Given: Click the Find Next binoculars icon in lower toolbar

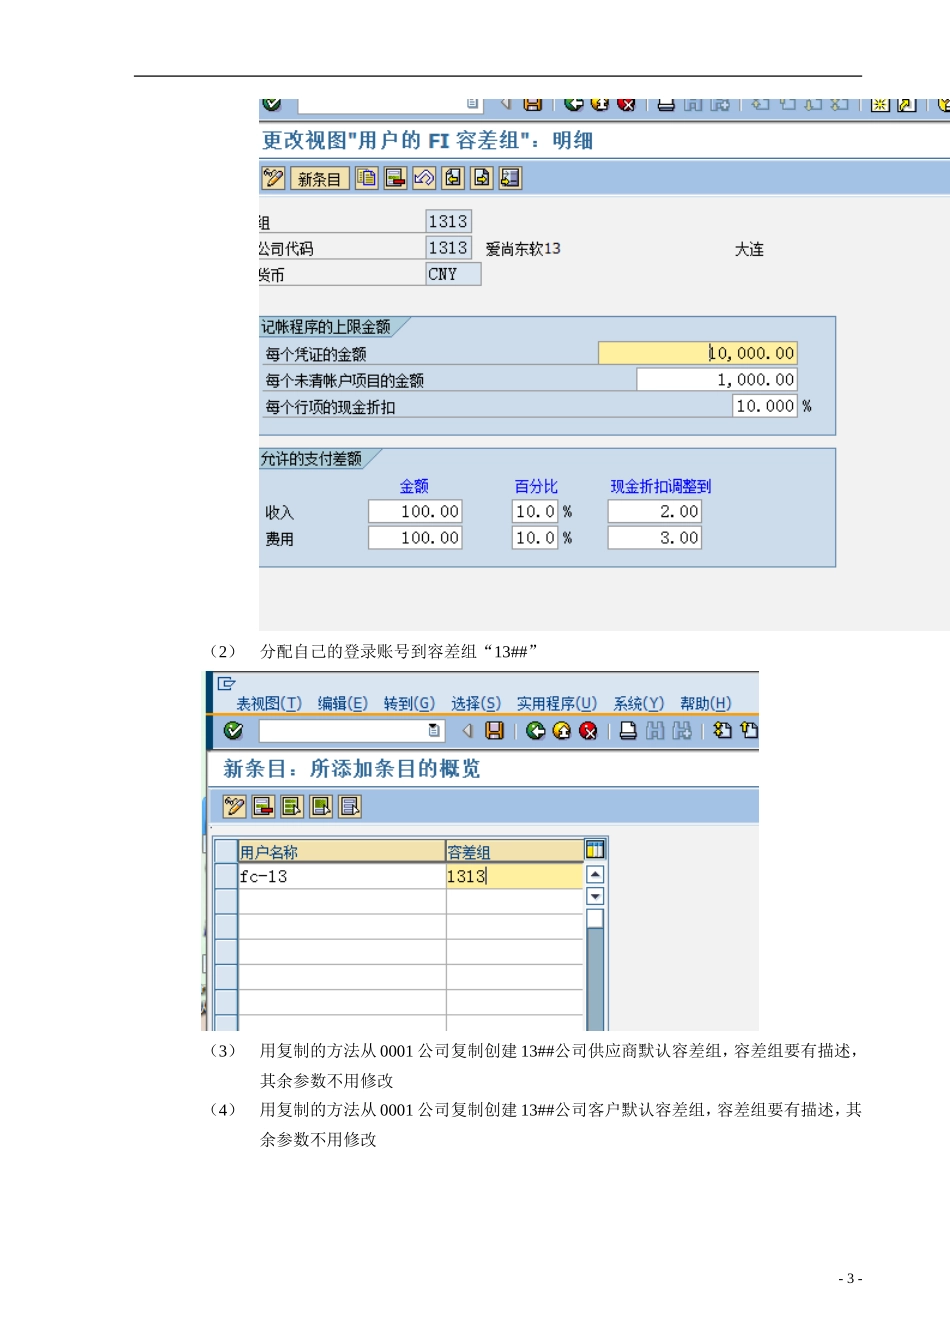Looking at the screenshot, I should pos(682,731).
